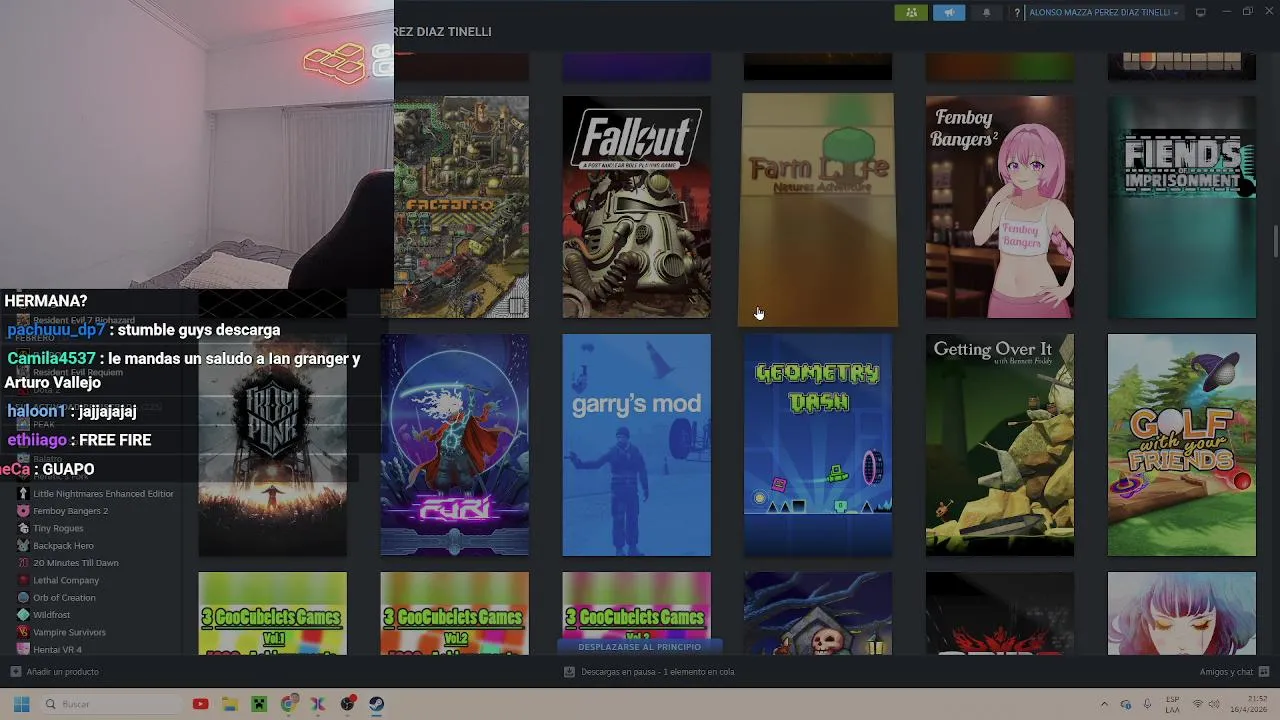
Task: Open Descargas en pausa downloads status
Action: [x=657, y=672]
